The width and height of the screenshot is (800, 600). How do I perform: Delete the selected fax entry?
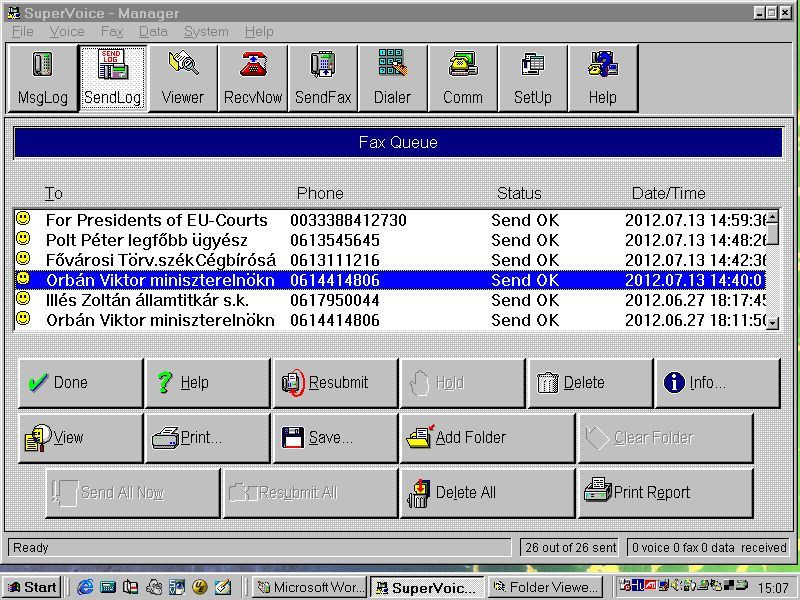590,383
